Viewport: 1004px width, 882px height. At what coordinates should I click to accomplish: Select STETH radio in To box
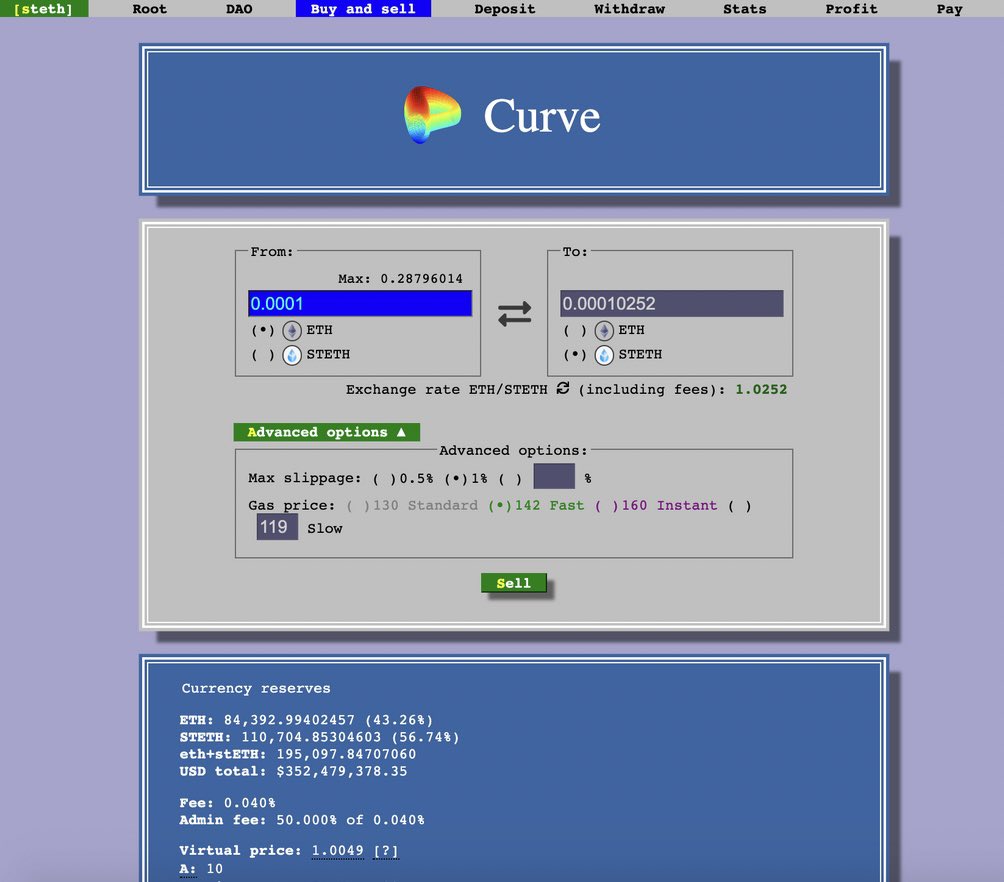pos(574,355)
